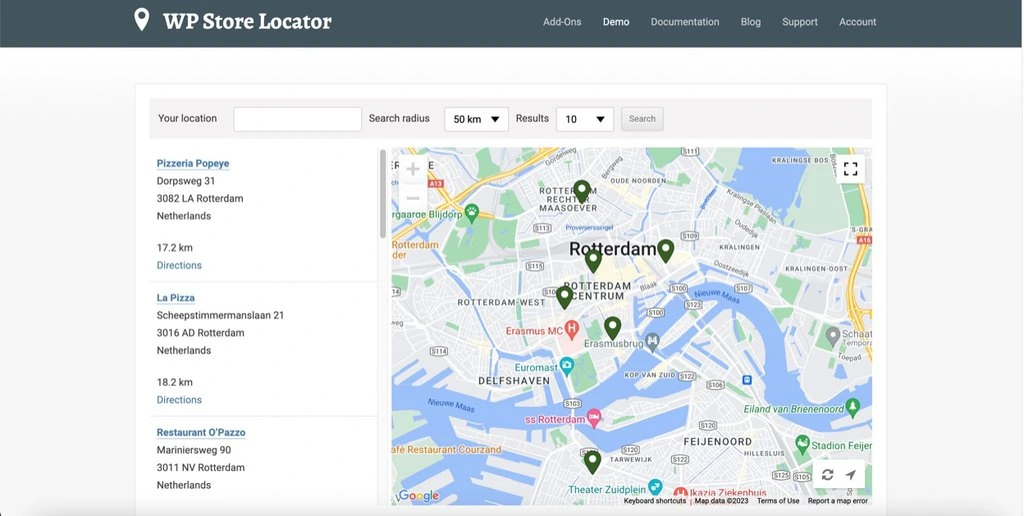Screen dimensions: 1024x516
Task: Select store marker beside Rotterdam-West label
Action: [x=564, y=298]
